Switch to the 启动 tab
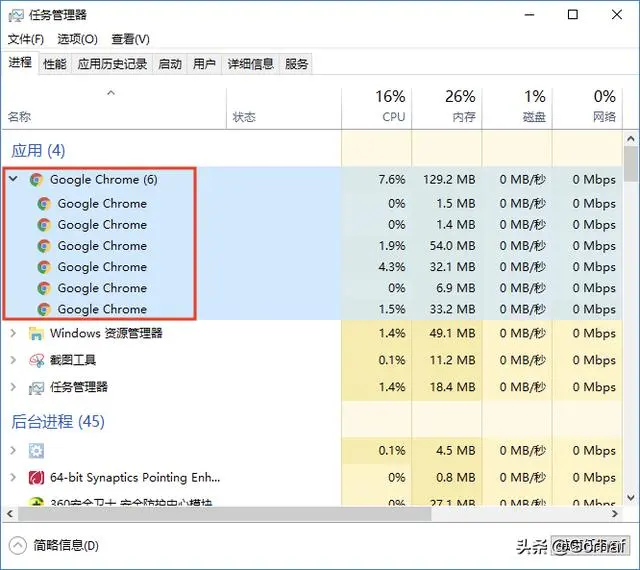Viewport: 640px width, 570px height. [x=170, y=64]
